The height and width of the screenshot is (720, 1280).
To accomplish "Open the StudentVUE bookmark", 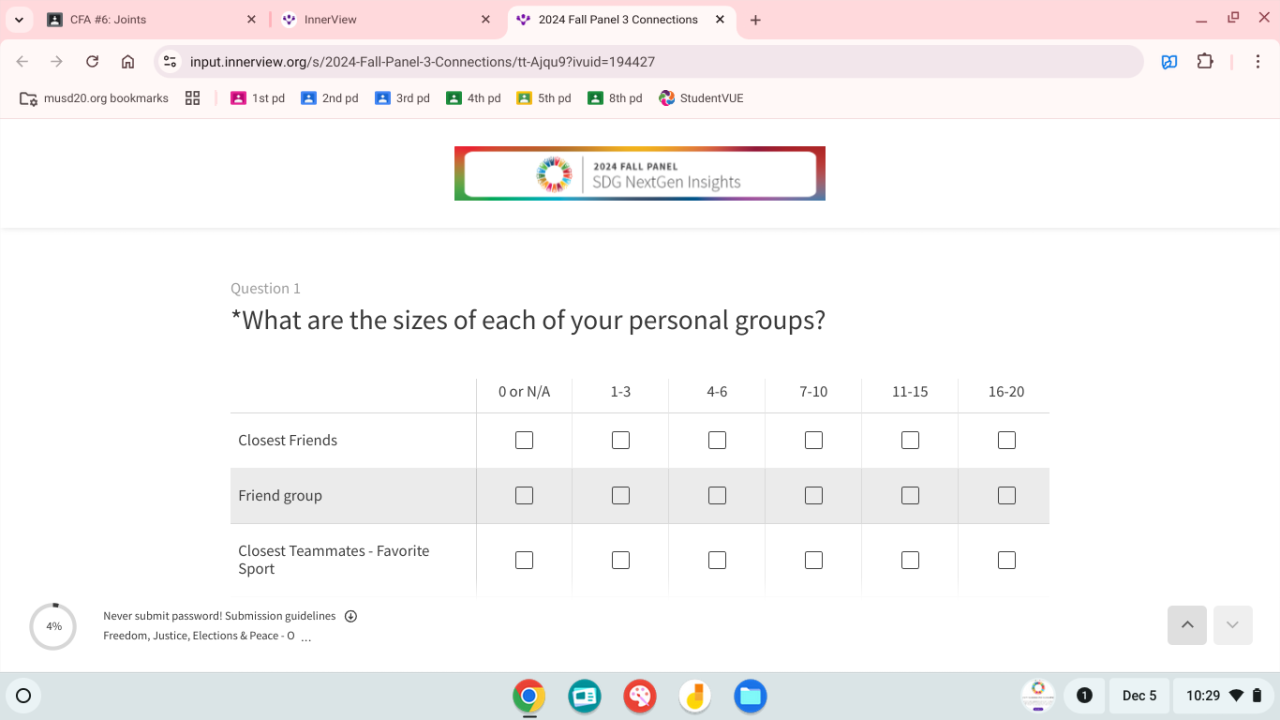I will pos(701,98).
